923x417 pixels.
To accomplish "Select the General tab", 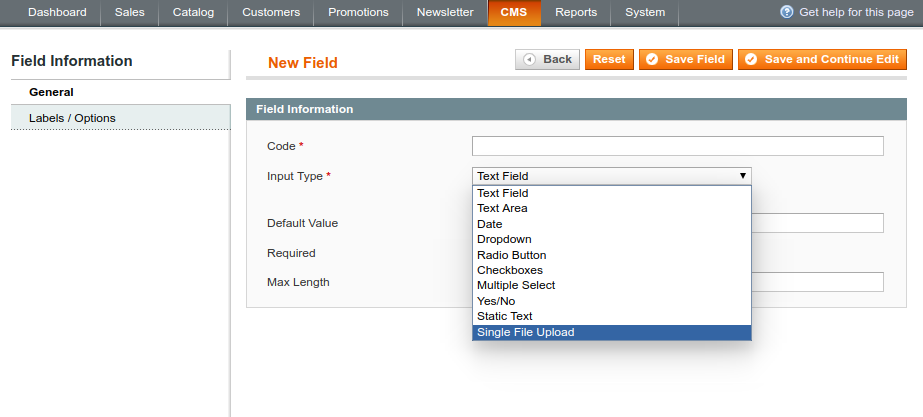I will point(51,92).
